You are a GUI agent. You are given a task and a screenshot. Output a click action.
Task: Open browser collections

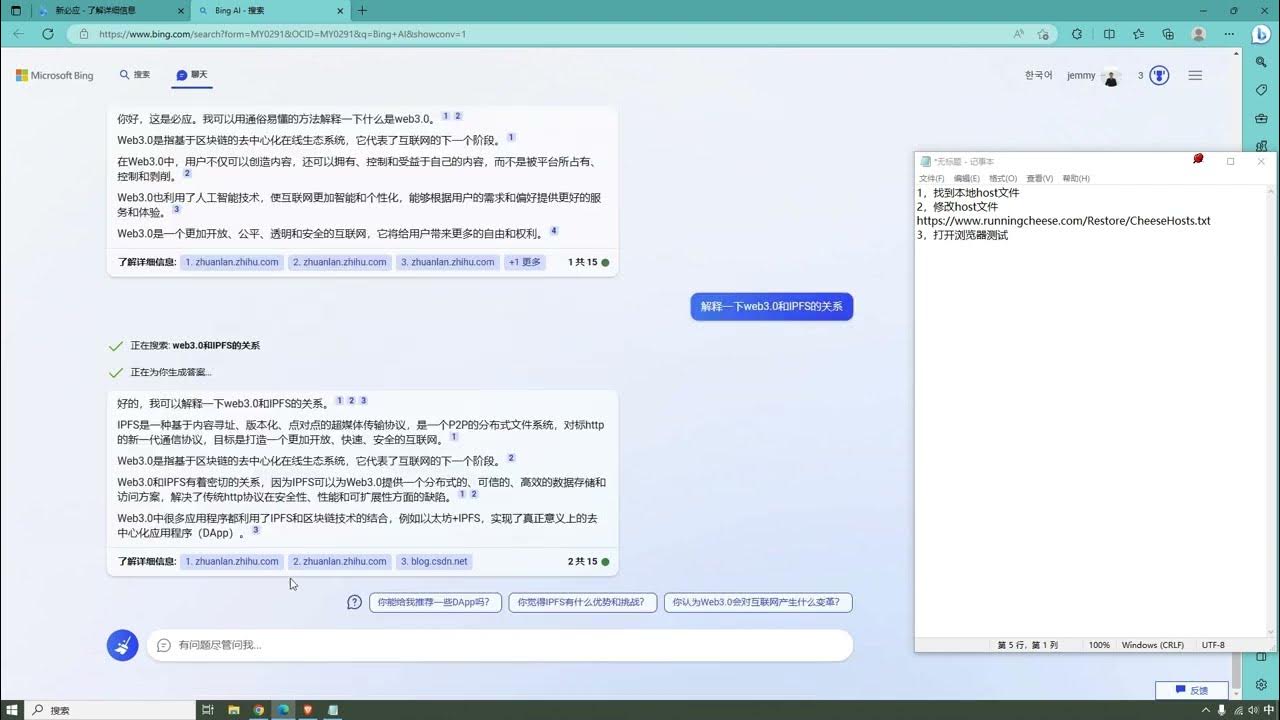1168,33
